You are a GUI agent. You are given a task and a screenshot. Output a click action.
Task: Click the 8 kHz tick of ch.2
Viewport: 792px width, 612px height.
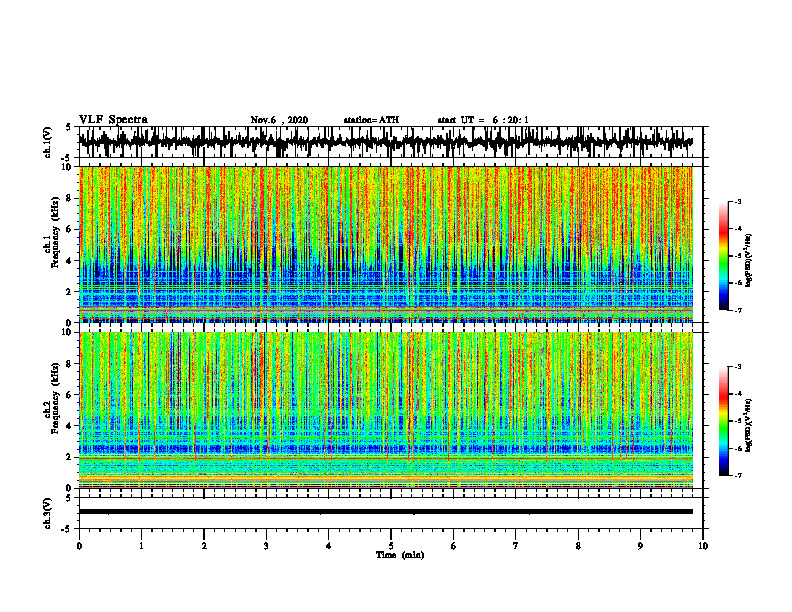point(71,364)
